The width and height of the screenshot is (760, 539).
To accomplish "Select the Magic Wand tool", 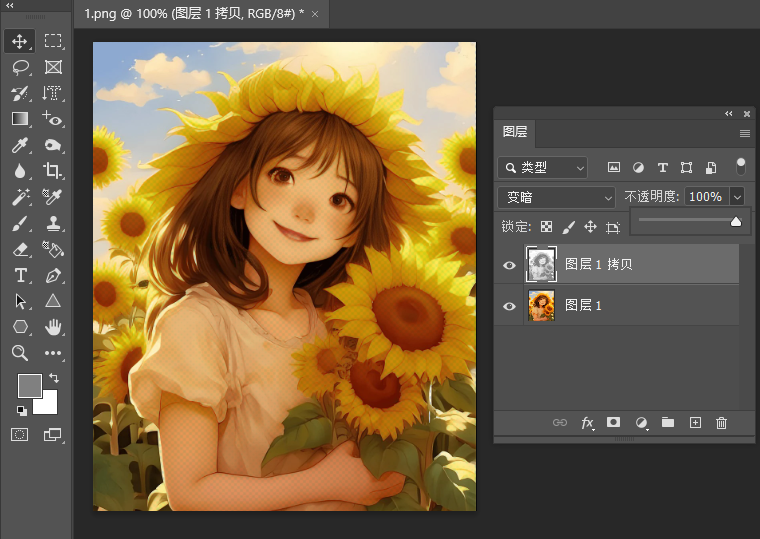I will [19, 197].
